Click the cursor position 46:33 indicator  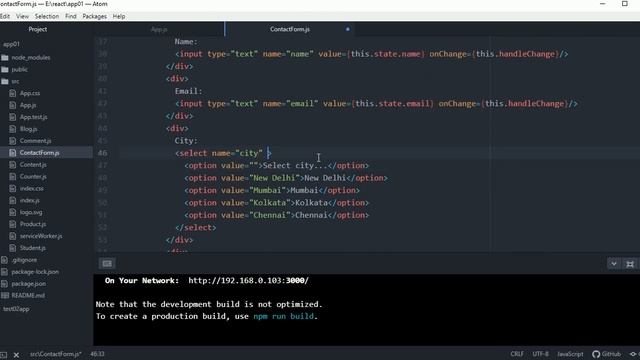click(x=97, y=354)
